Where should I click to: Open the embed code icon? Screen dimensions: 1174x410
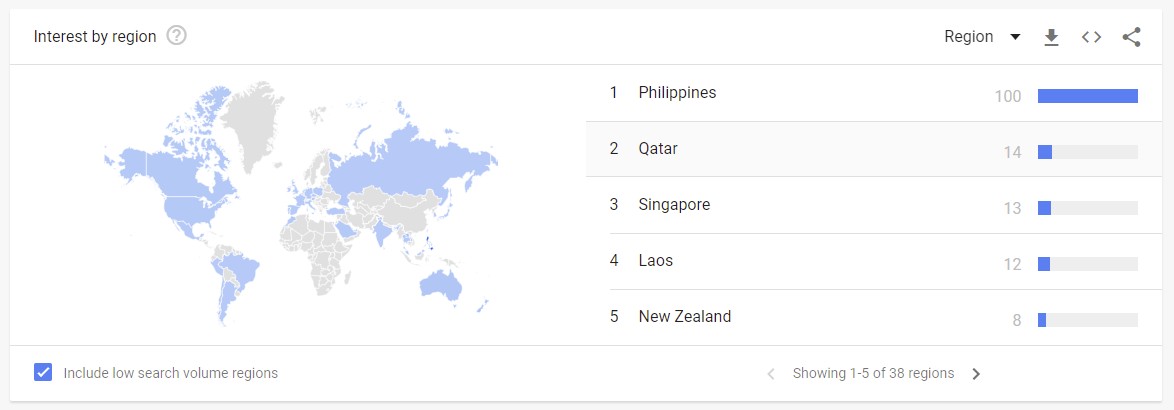click(1092, 37)
